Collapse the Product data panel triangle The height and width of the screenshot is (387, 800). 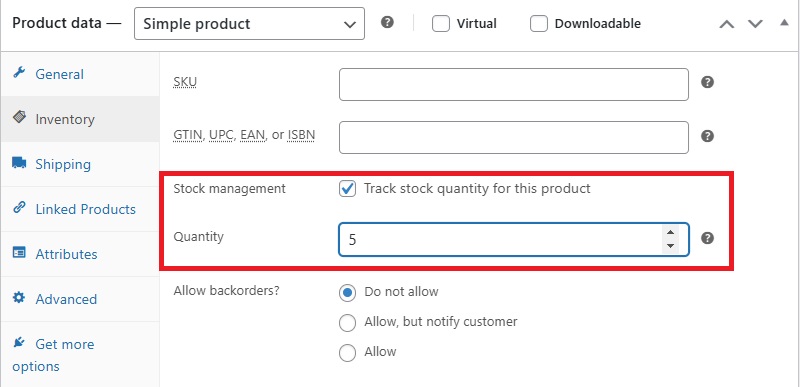[x=784, y=22]
